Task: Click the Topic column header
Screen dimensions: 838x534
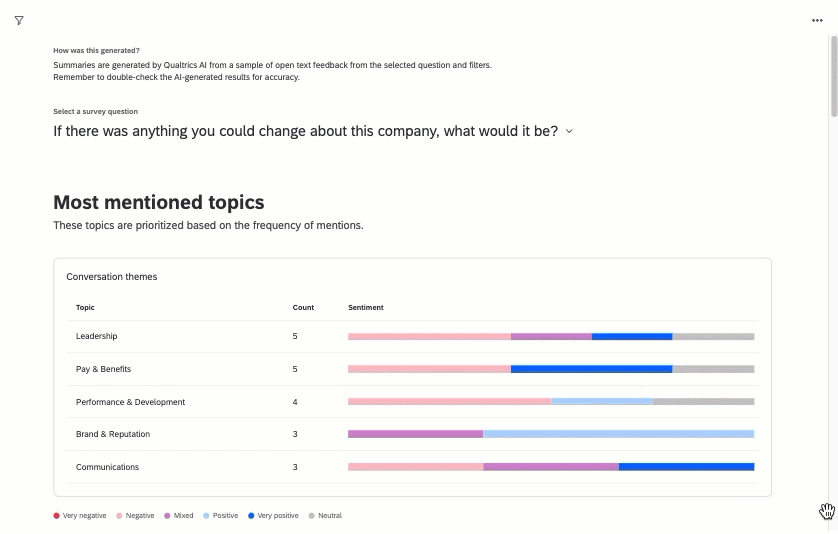Action: [85, 307]
